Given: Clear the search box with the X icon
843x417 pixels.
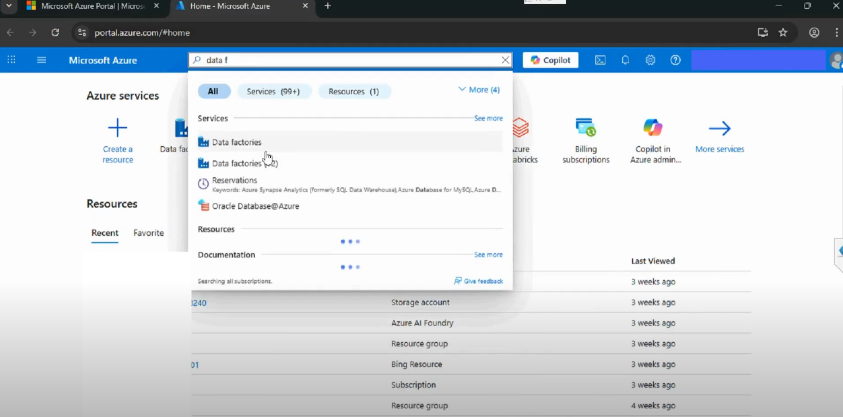Looking at the screenshot, I should [x=505, y=60].
